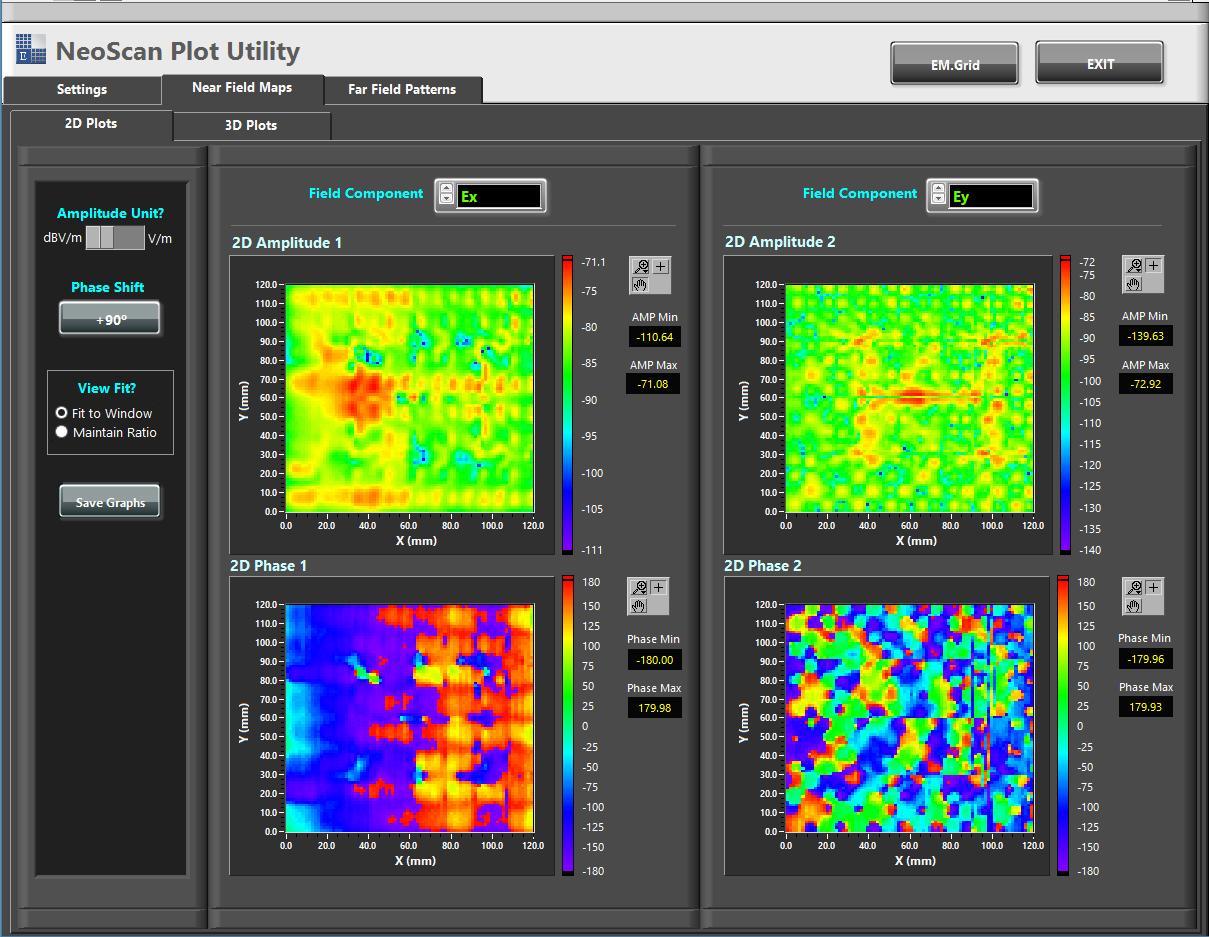Click crosshair cursor tool for 2D Phase 2
Image resolution: width=1209 pixels, height=937 pixels.
[x=1153, y=588]
